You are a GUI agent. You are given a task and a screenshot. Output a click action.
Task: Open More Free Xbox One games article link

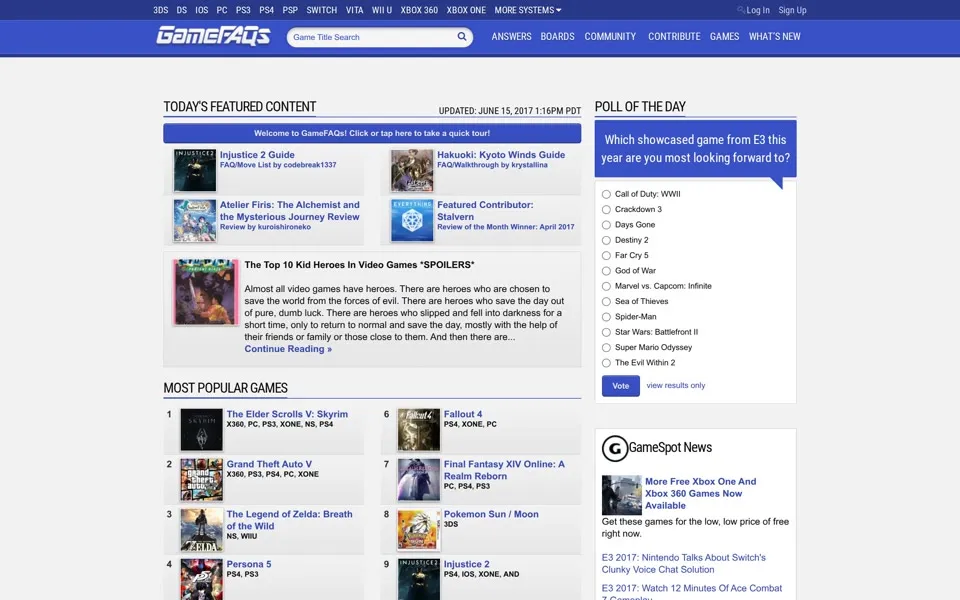(x=700, y=493)
